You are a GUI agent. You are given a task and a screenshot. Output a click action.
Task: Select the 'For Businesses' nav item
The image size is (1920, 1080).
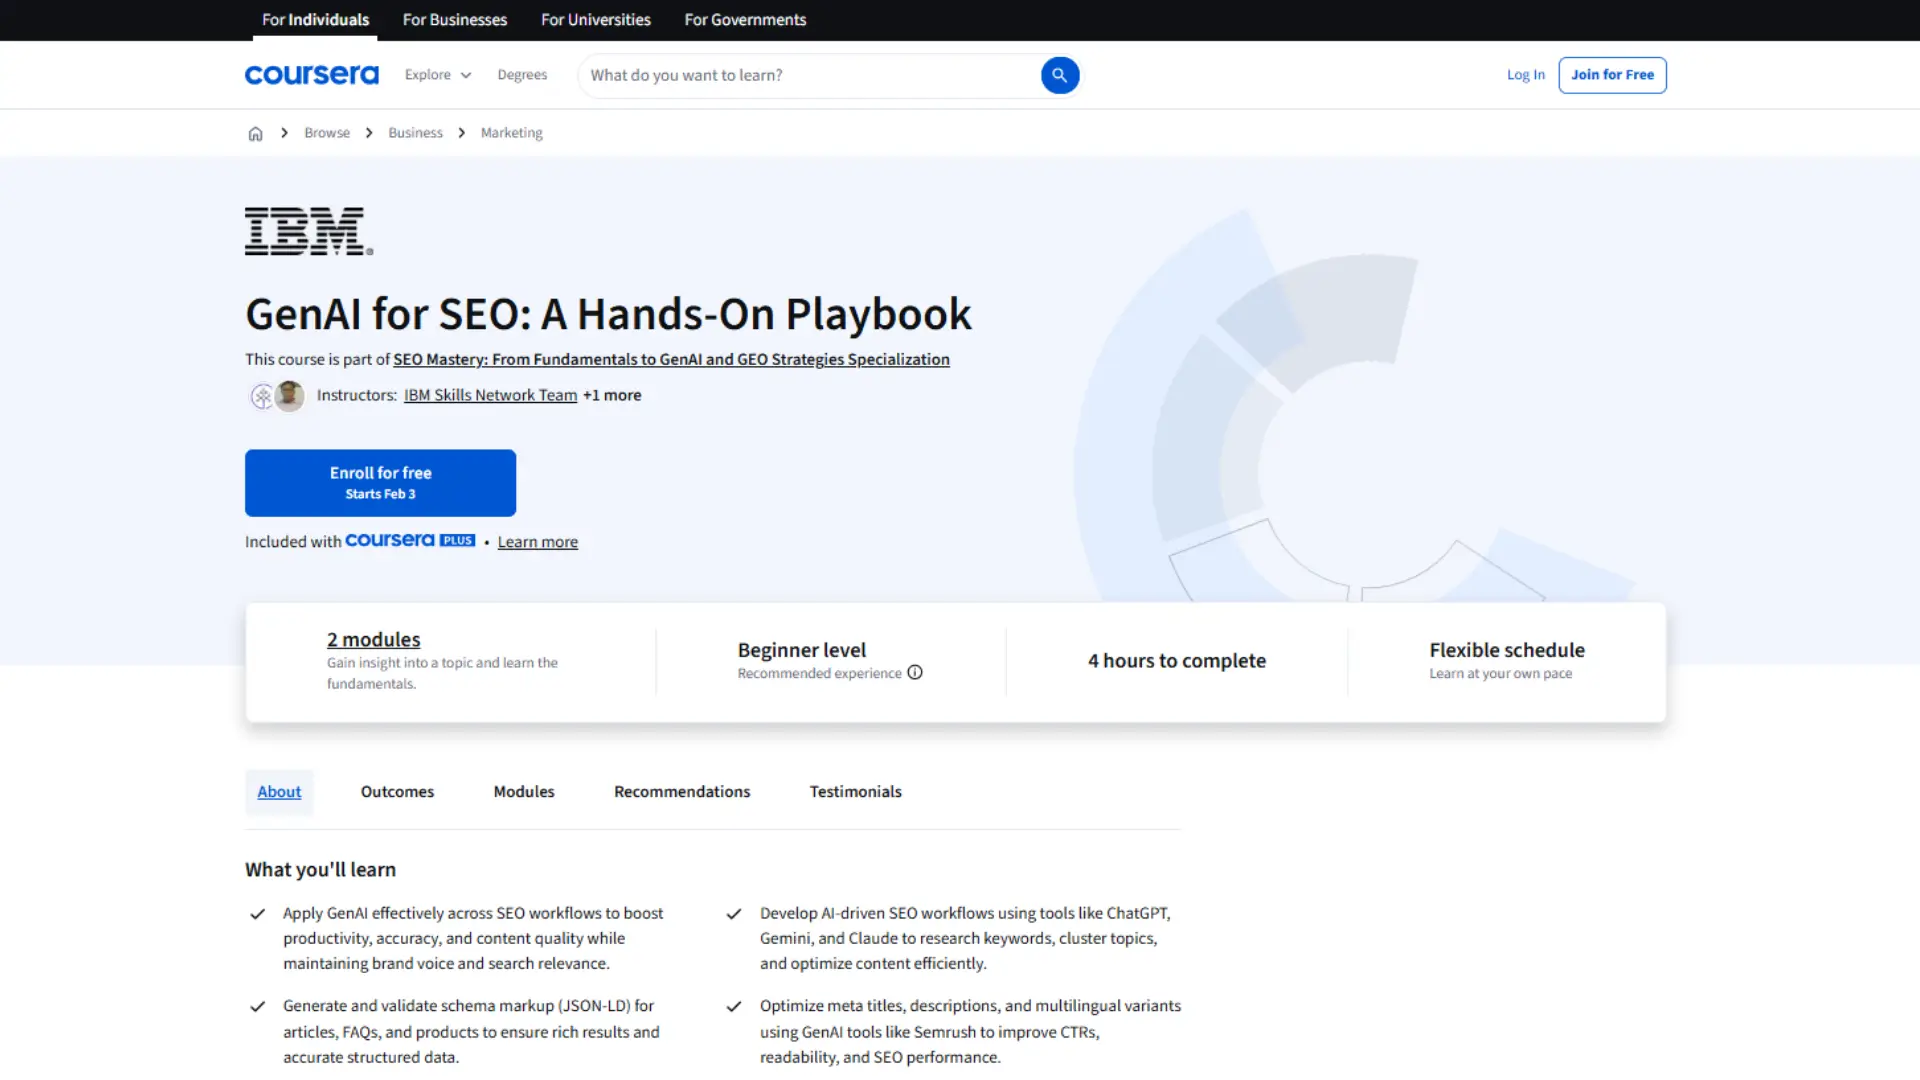point(454,19)
